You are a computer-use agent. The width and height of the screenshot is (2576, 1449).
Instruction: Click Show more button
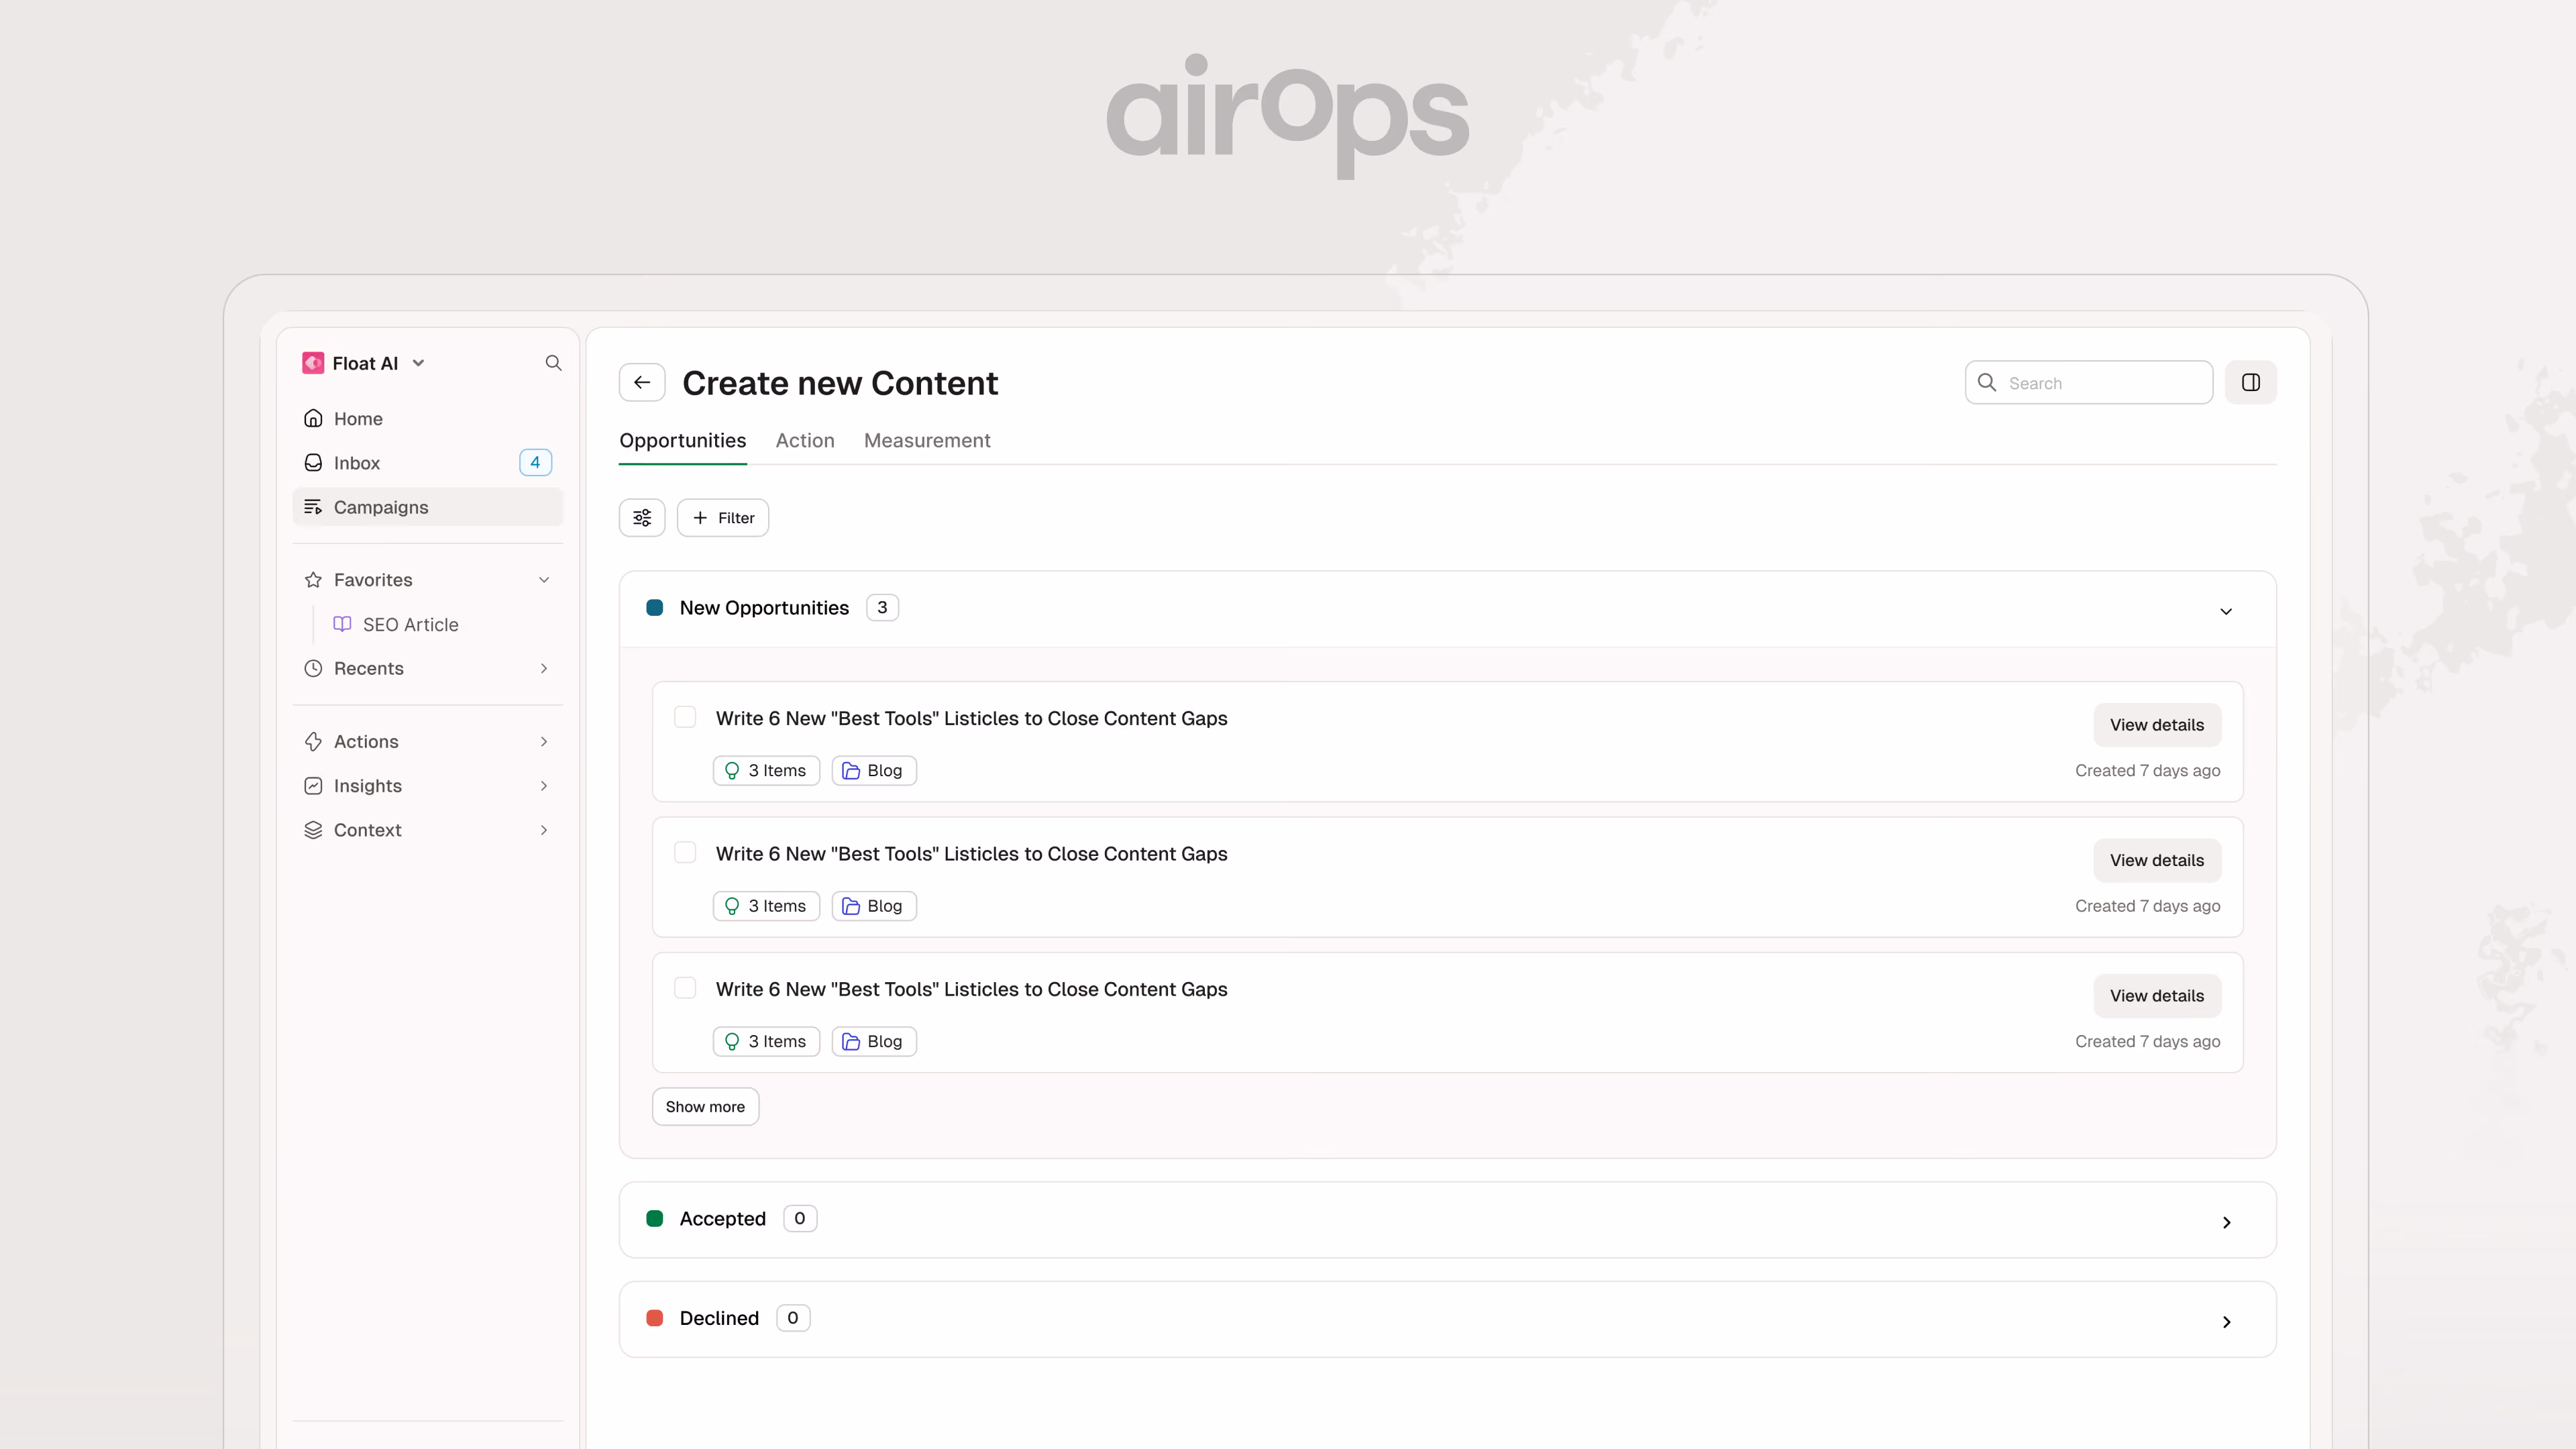705,1106
